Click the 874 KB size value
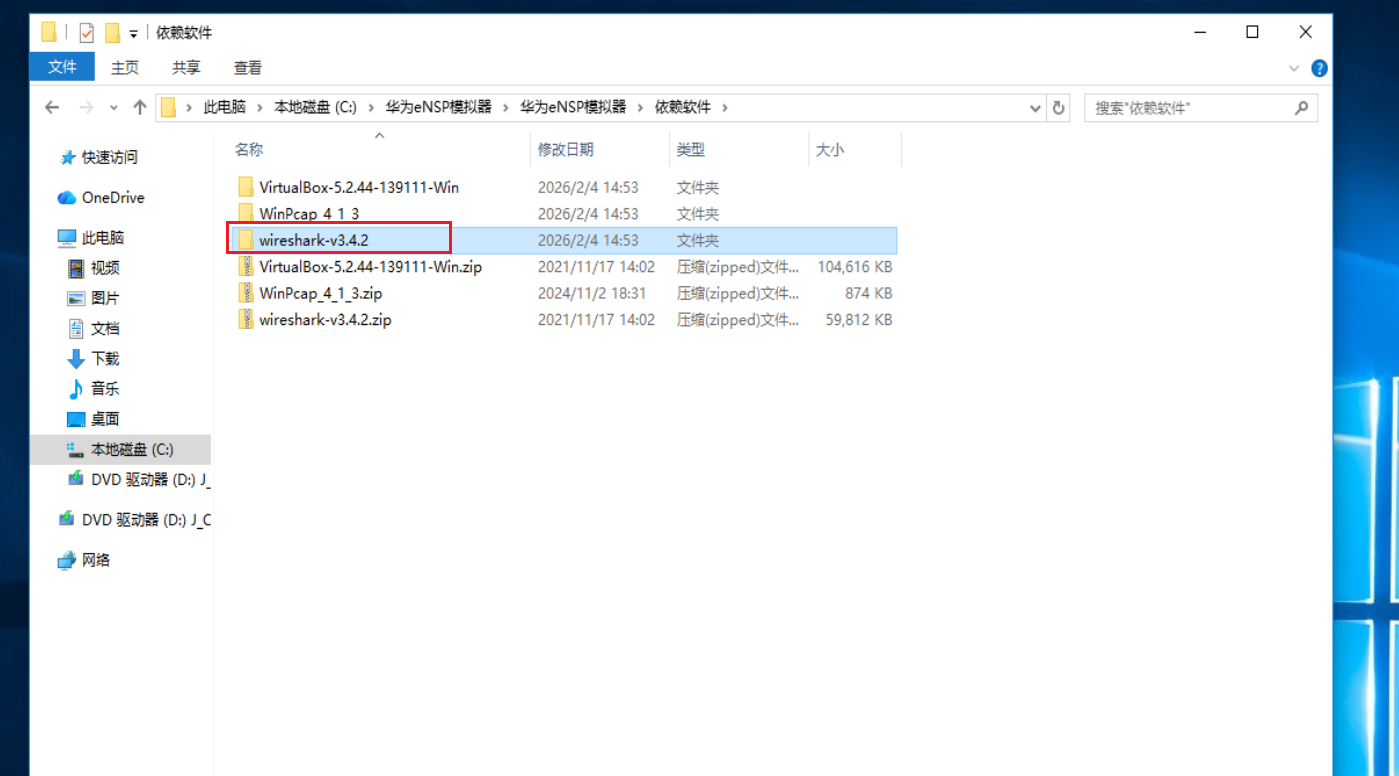 point(869,293)
